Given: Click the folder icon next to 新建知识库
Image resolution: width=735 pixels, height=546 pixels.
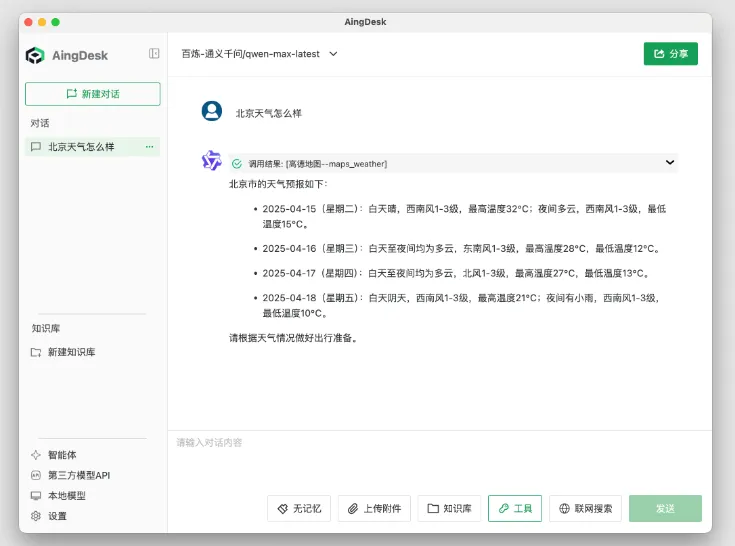Looking at the screenshot, I should (36, 352).
